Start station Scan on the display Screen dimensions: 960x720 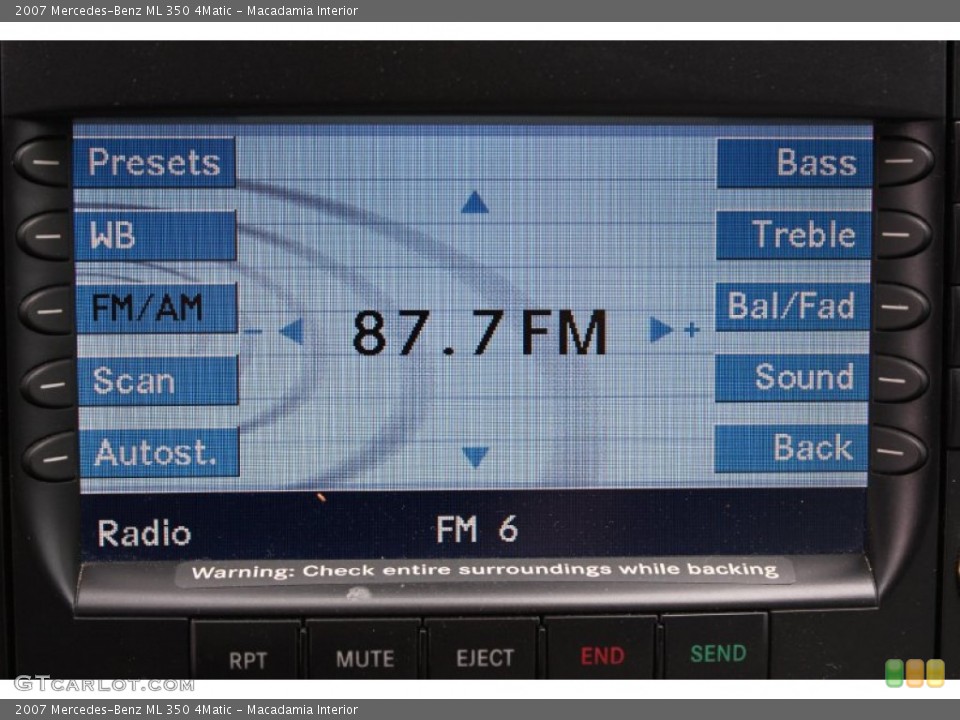click(158, 380)
